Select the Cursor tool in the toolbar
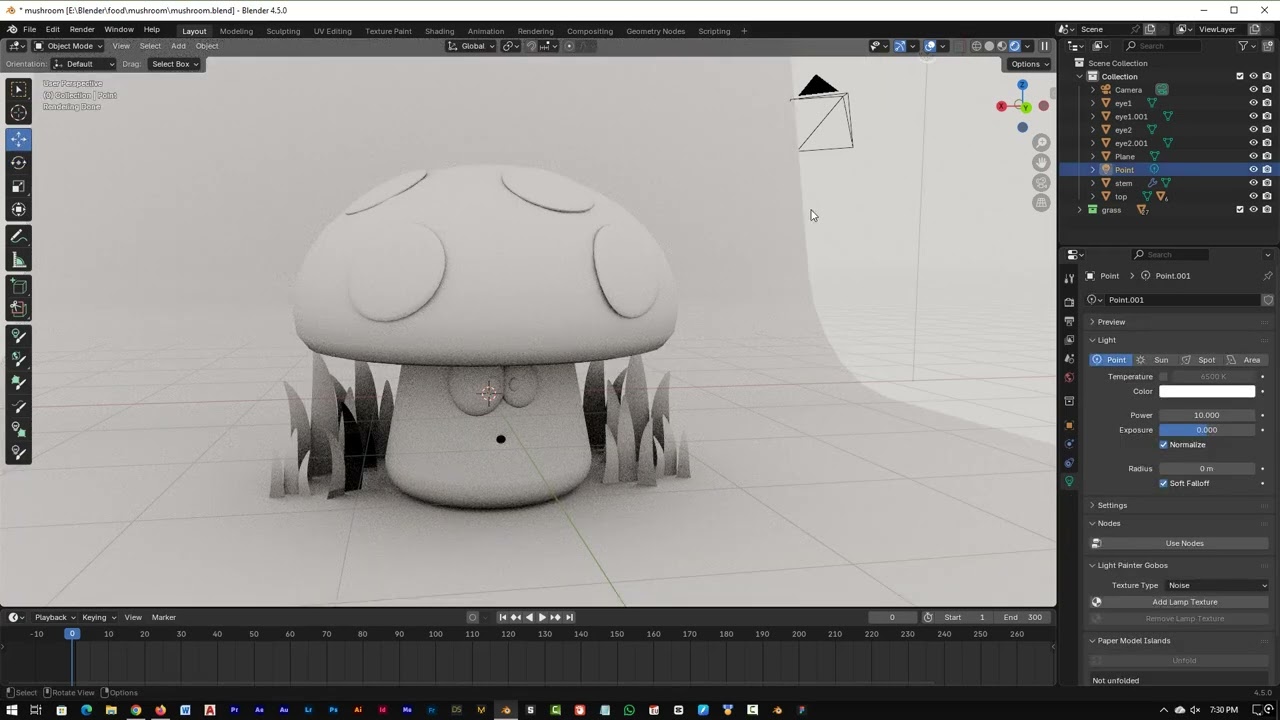This screenshot has height=720, width=1280. coord(18,114)
